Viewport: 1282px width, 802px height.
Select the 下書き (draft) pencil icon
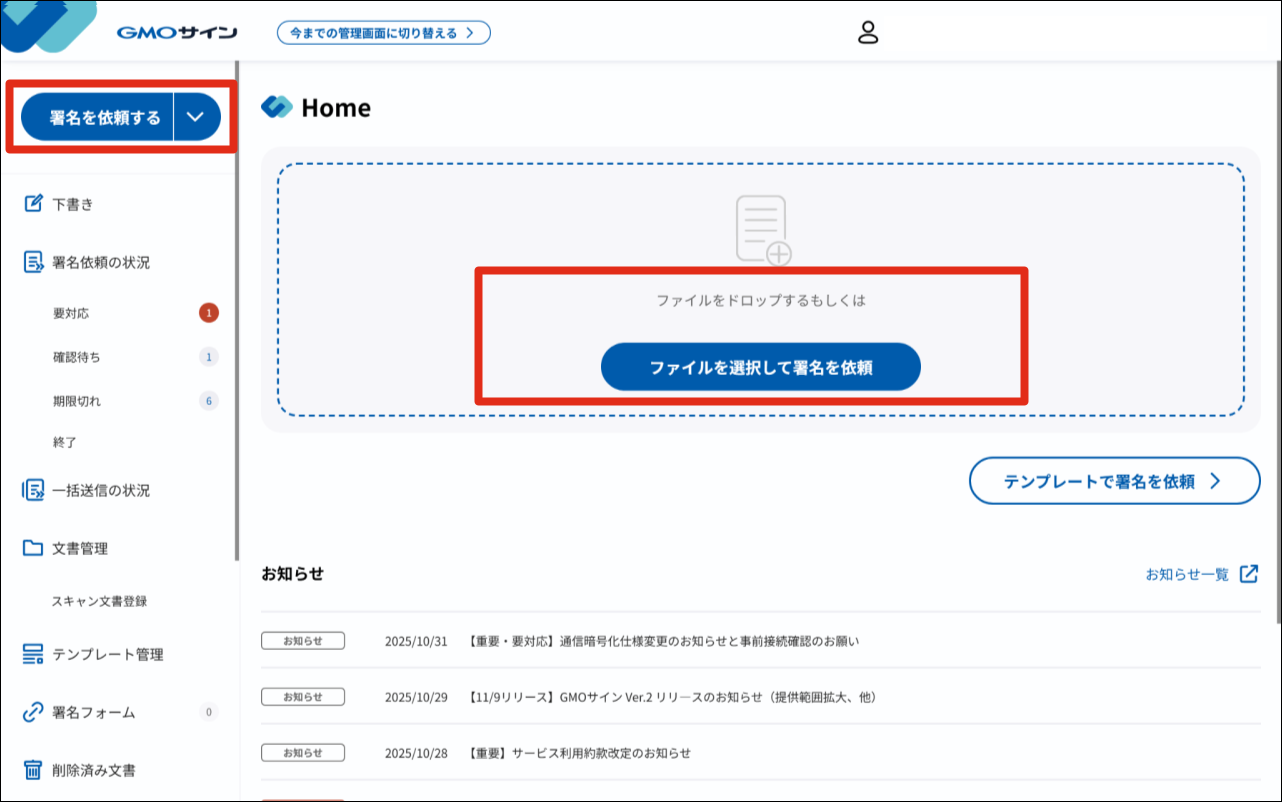coord(31,203)
